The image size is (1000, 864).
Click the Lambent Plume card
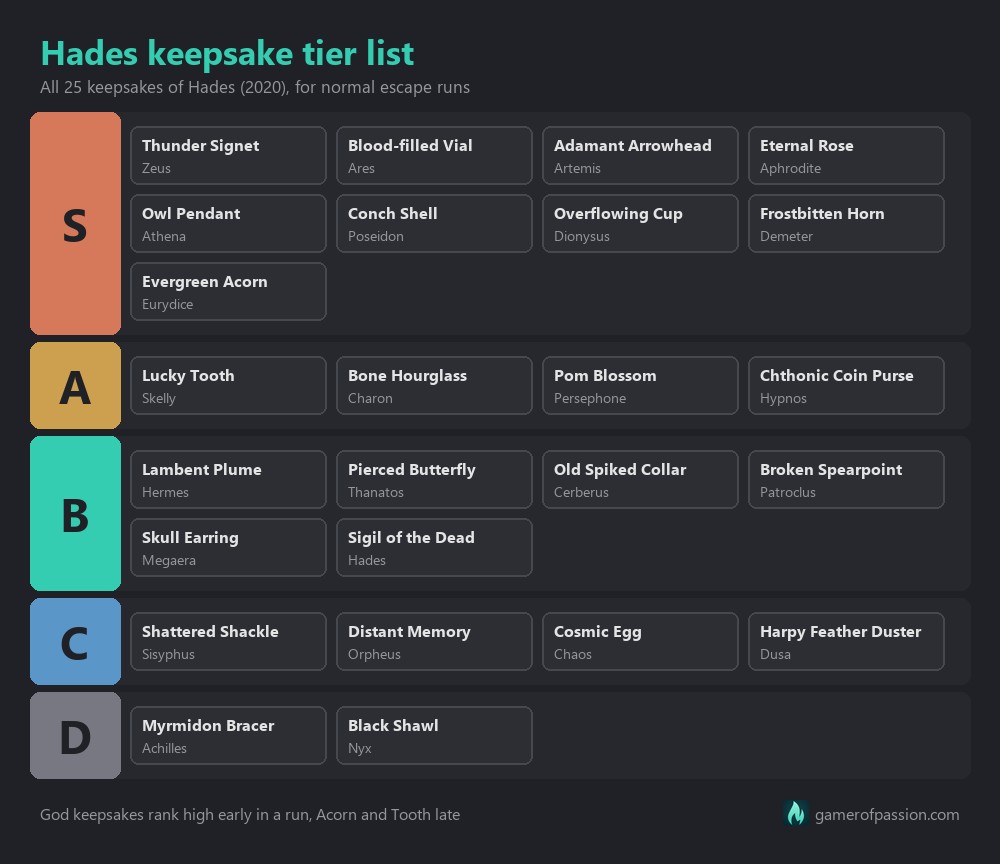228,480
